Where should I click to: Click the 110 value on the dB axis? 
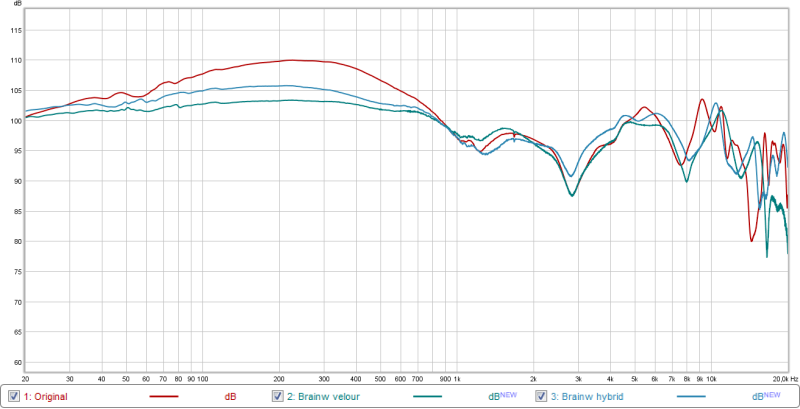[14, 60]
